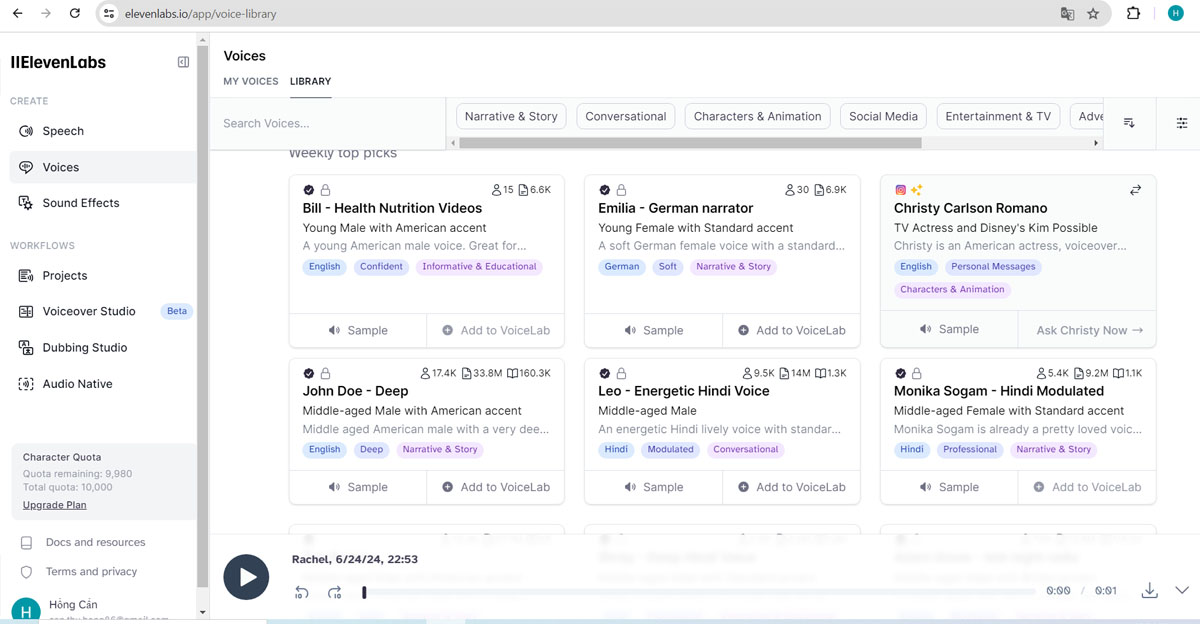Open the sort voices icon
Screen dimensions: 1200x624
[1129, 122]
